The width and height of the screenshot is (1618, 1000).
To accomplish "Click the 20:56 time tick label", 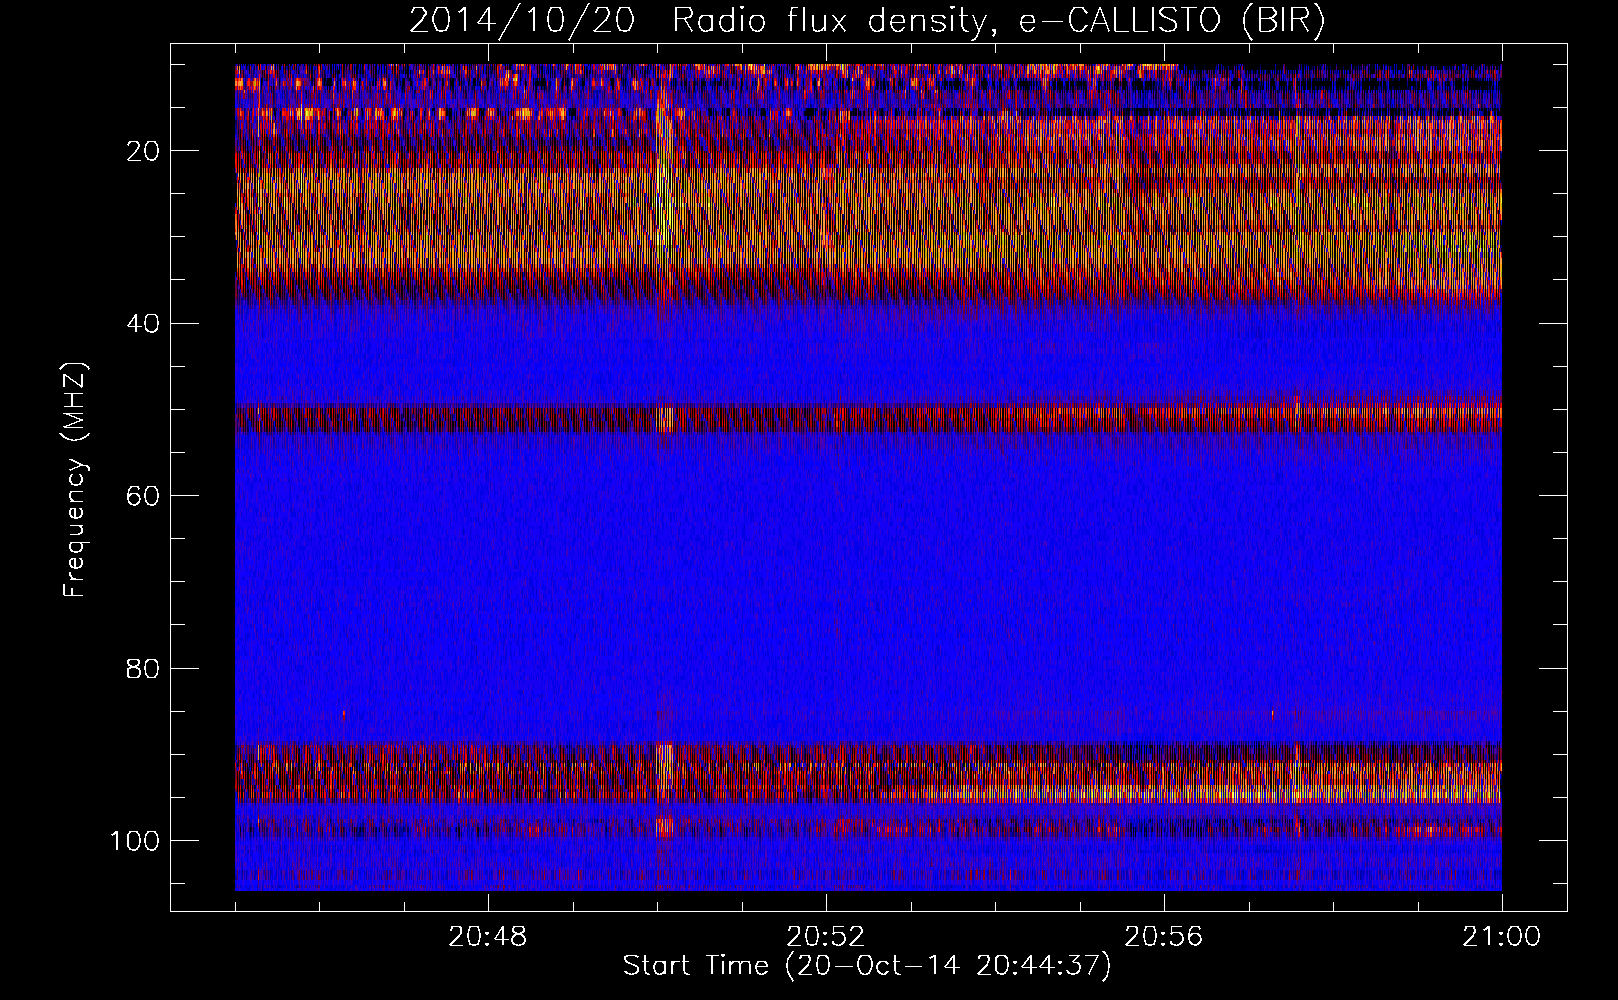I will (x=1163, y=937).
